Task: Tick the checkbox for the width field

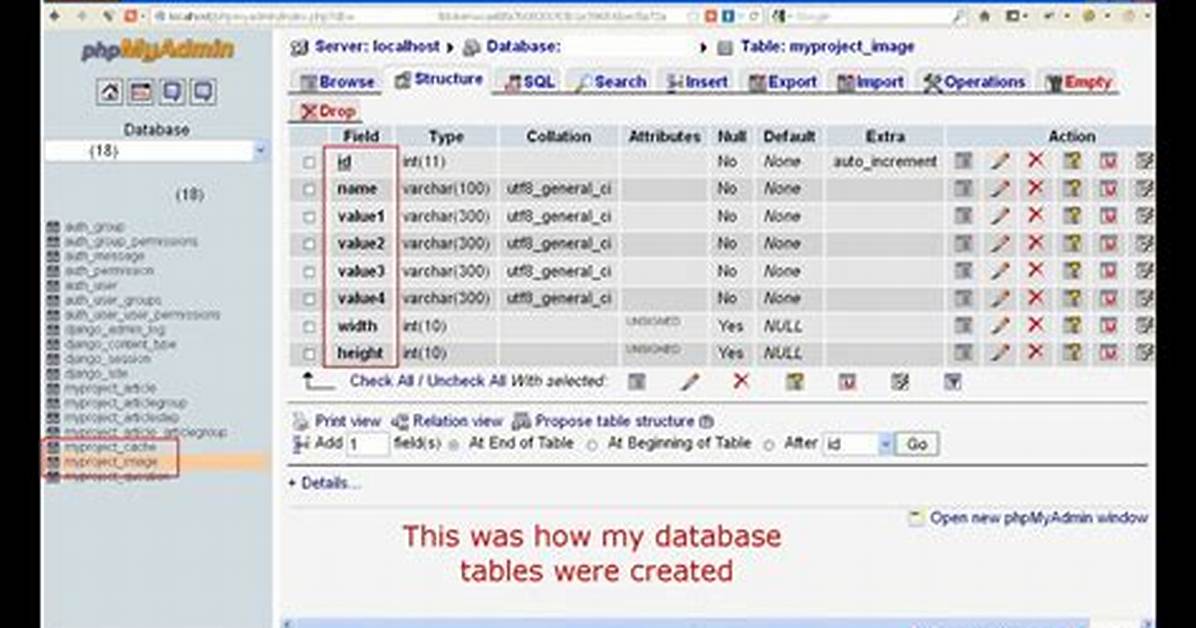Action: (x=309, y=327)
